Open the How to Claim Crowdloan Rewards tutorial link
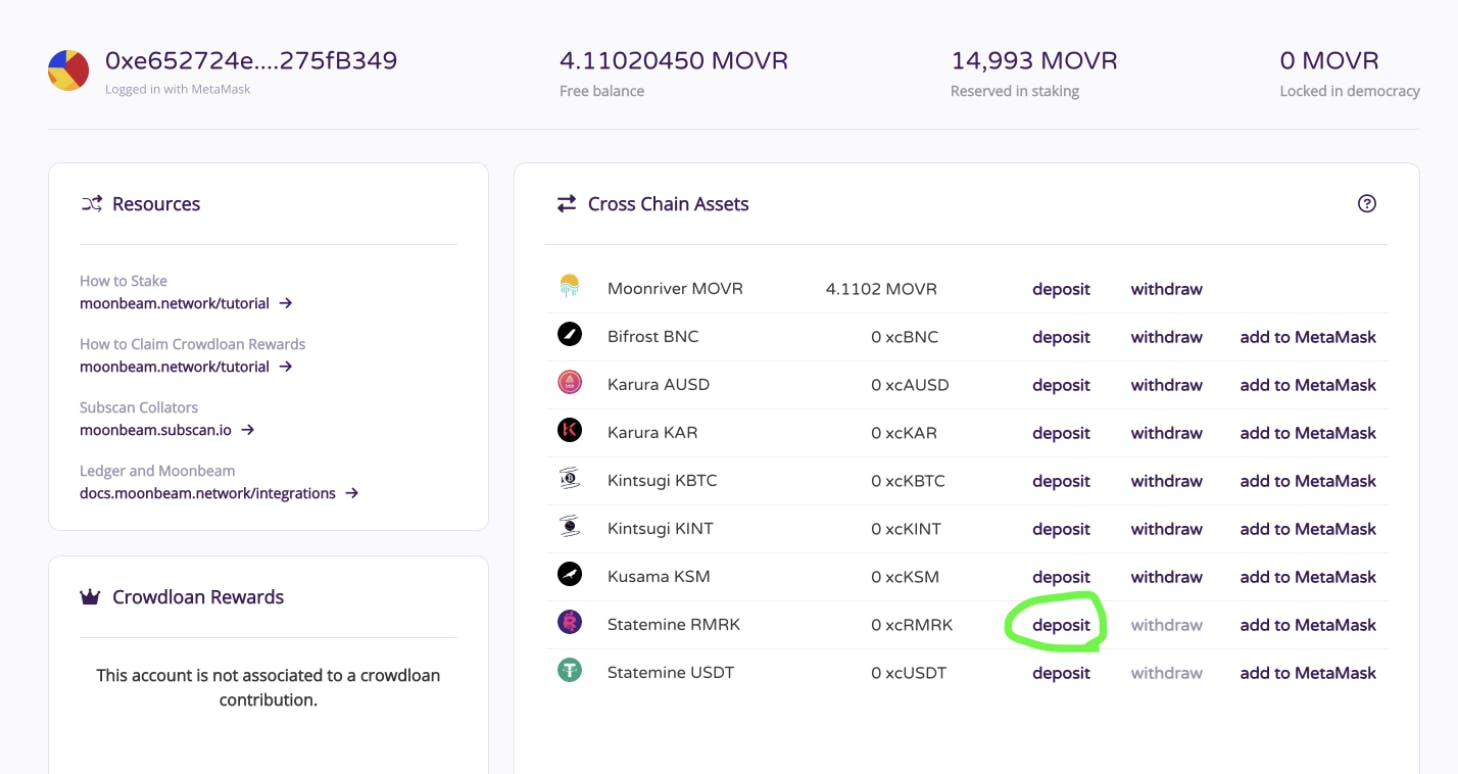The image size is (1458, 774). [x=175, y=367]
